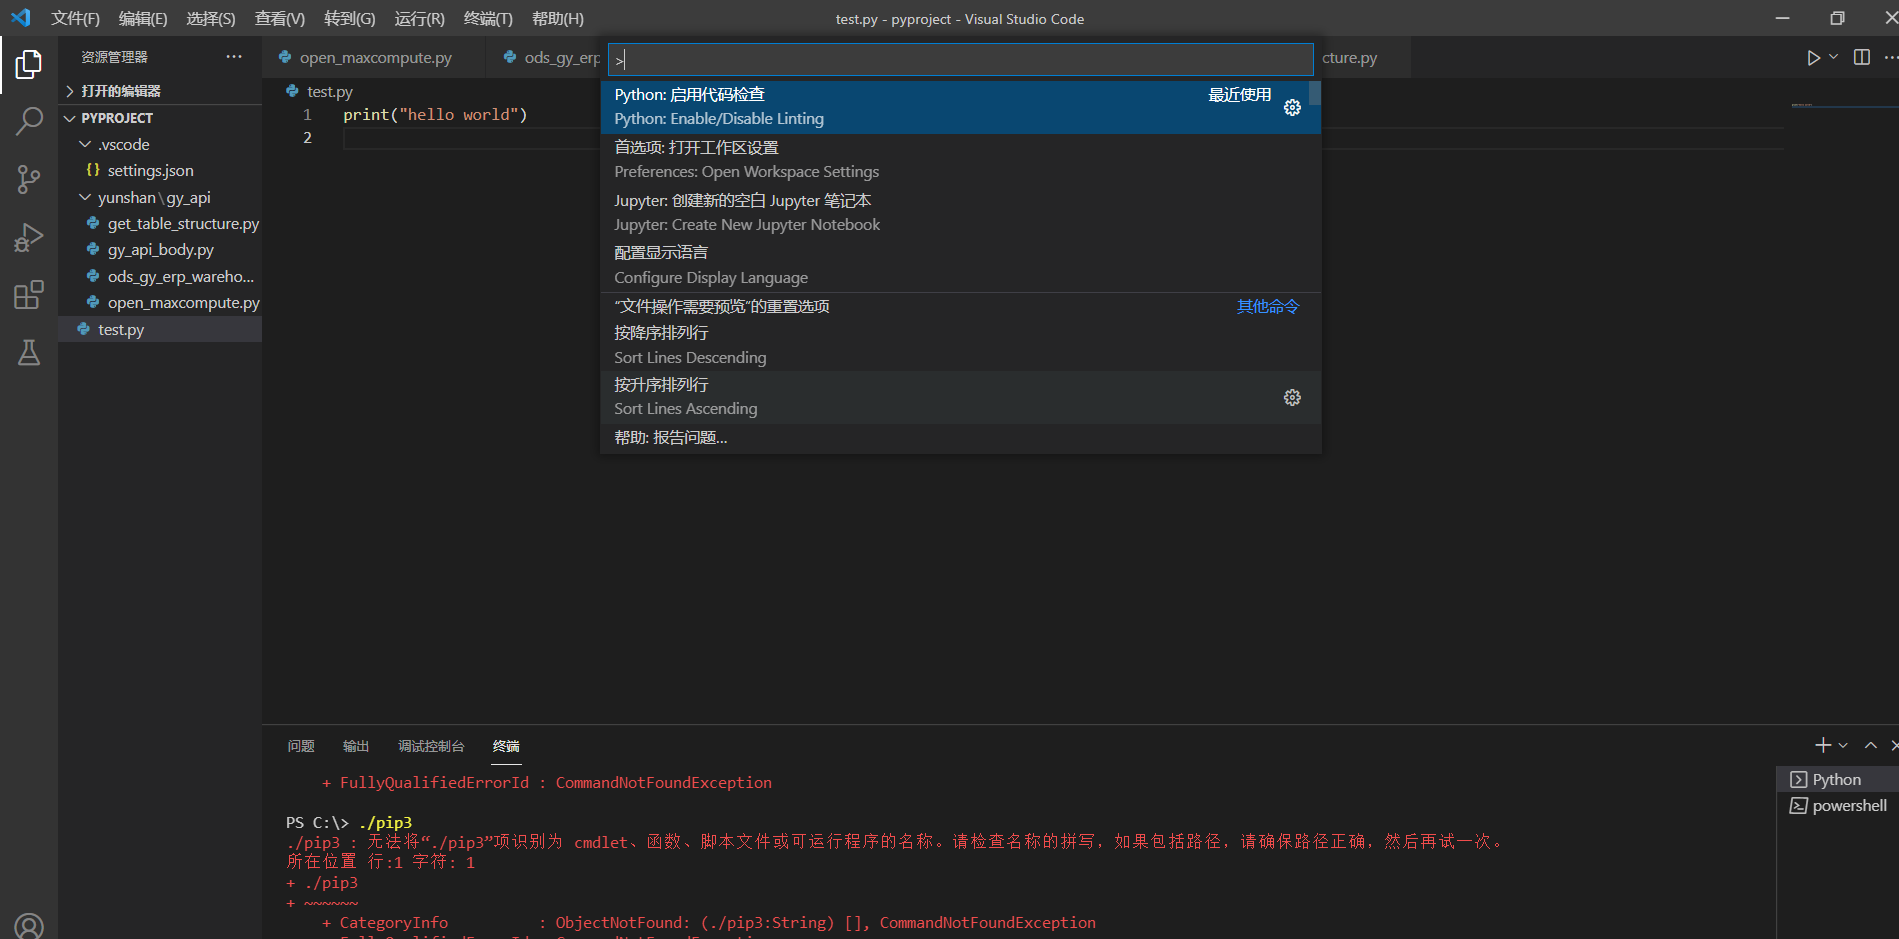The image size is (1899, 939).
Task: Switch to the 调试控制台 panel tab
Action: (431, 746)
